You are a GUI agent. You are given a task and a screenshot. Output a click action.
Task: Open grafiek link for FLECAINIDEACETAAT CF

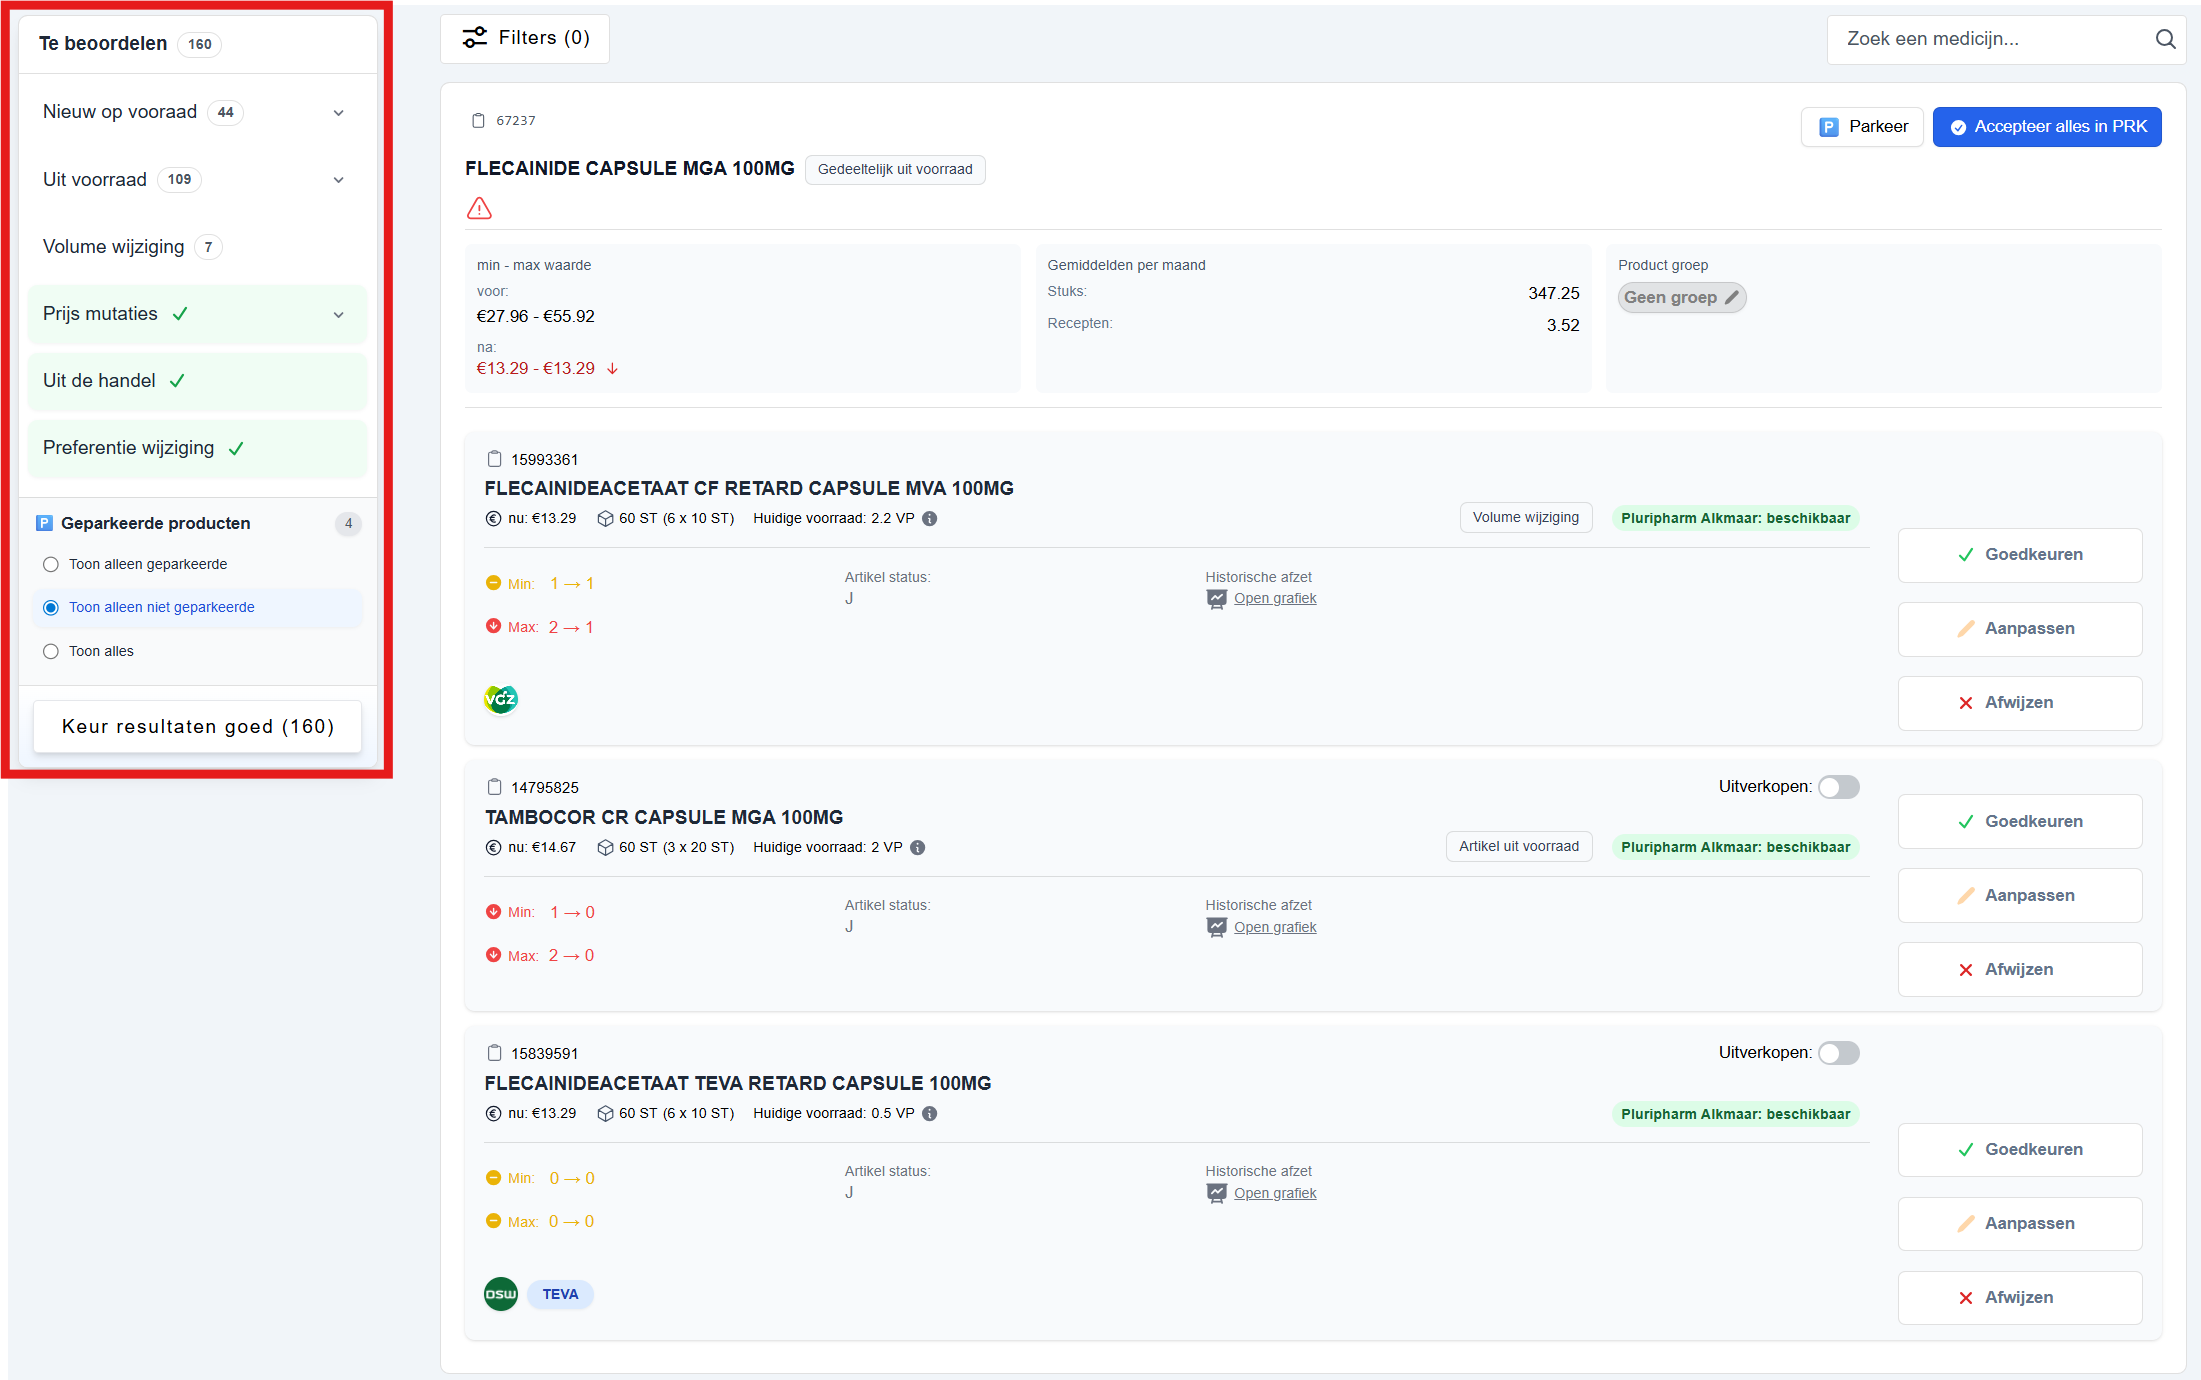[1275, 598]
